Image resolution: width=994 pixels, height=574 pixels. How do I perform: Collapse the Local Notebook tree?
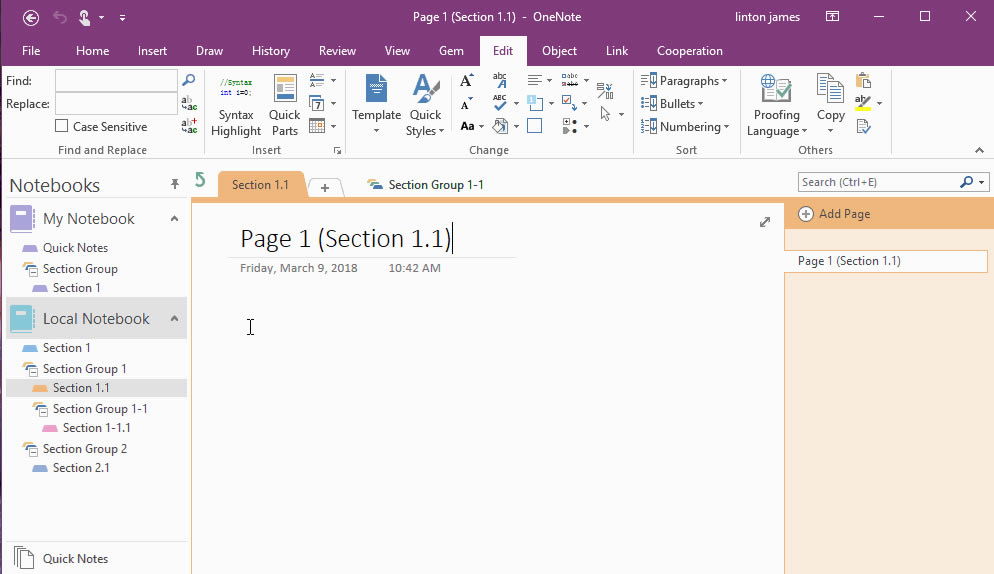(174, 319)
